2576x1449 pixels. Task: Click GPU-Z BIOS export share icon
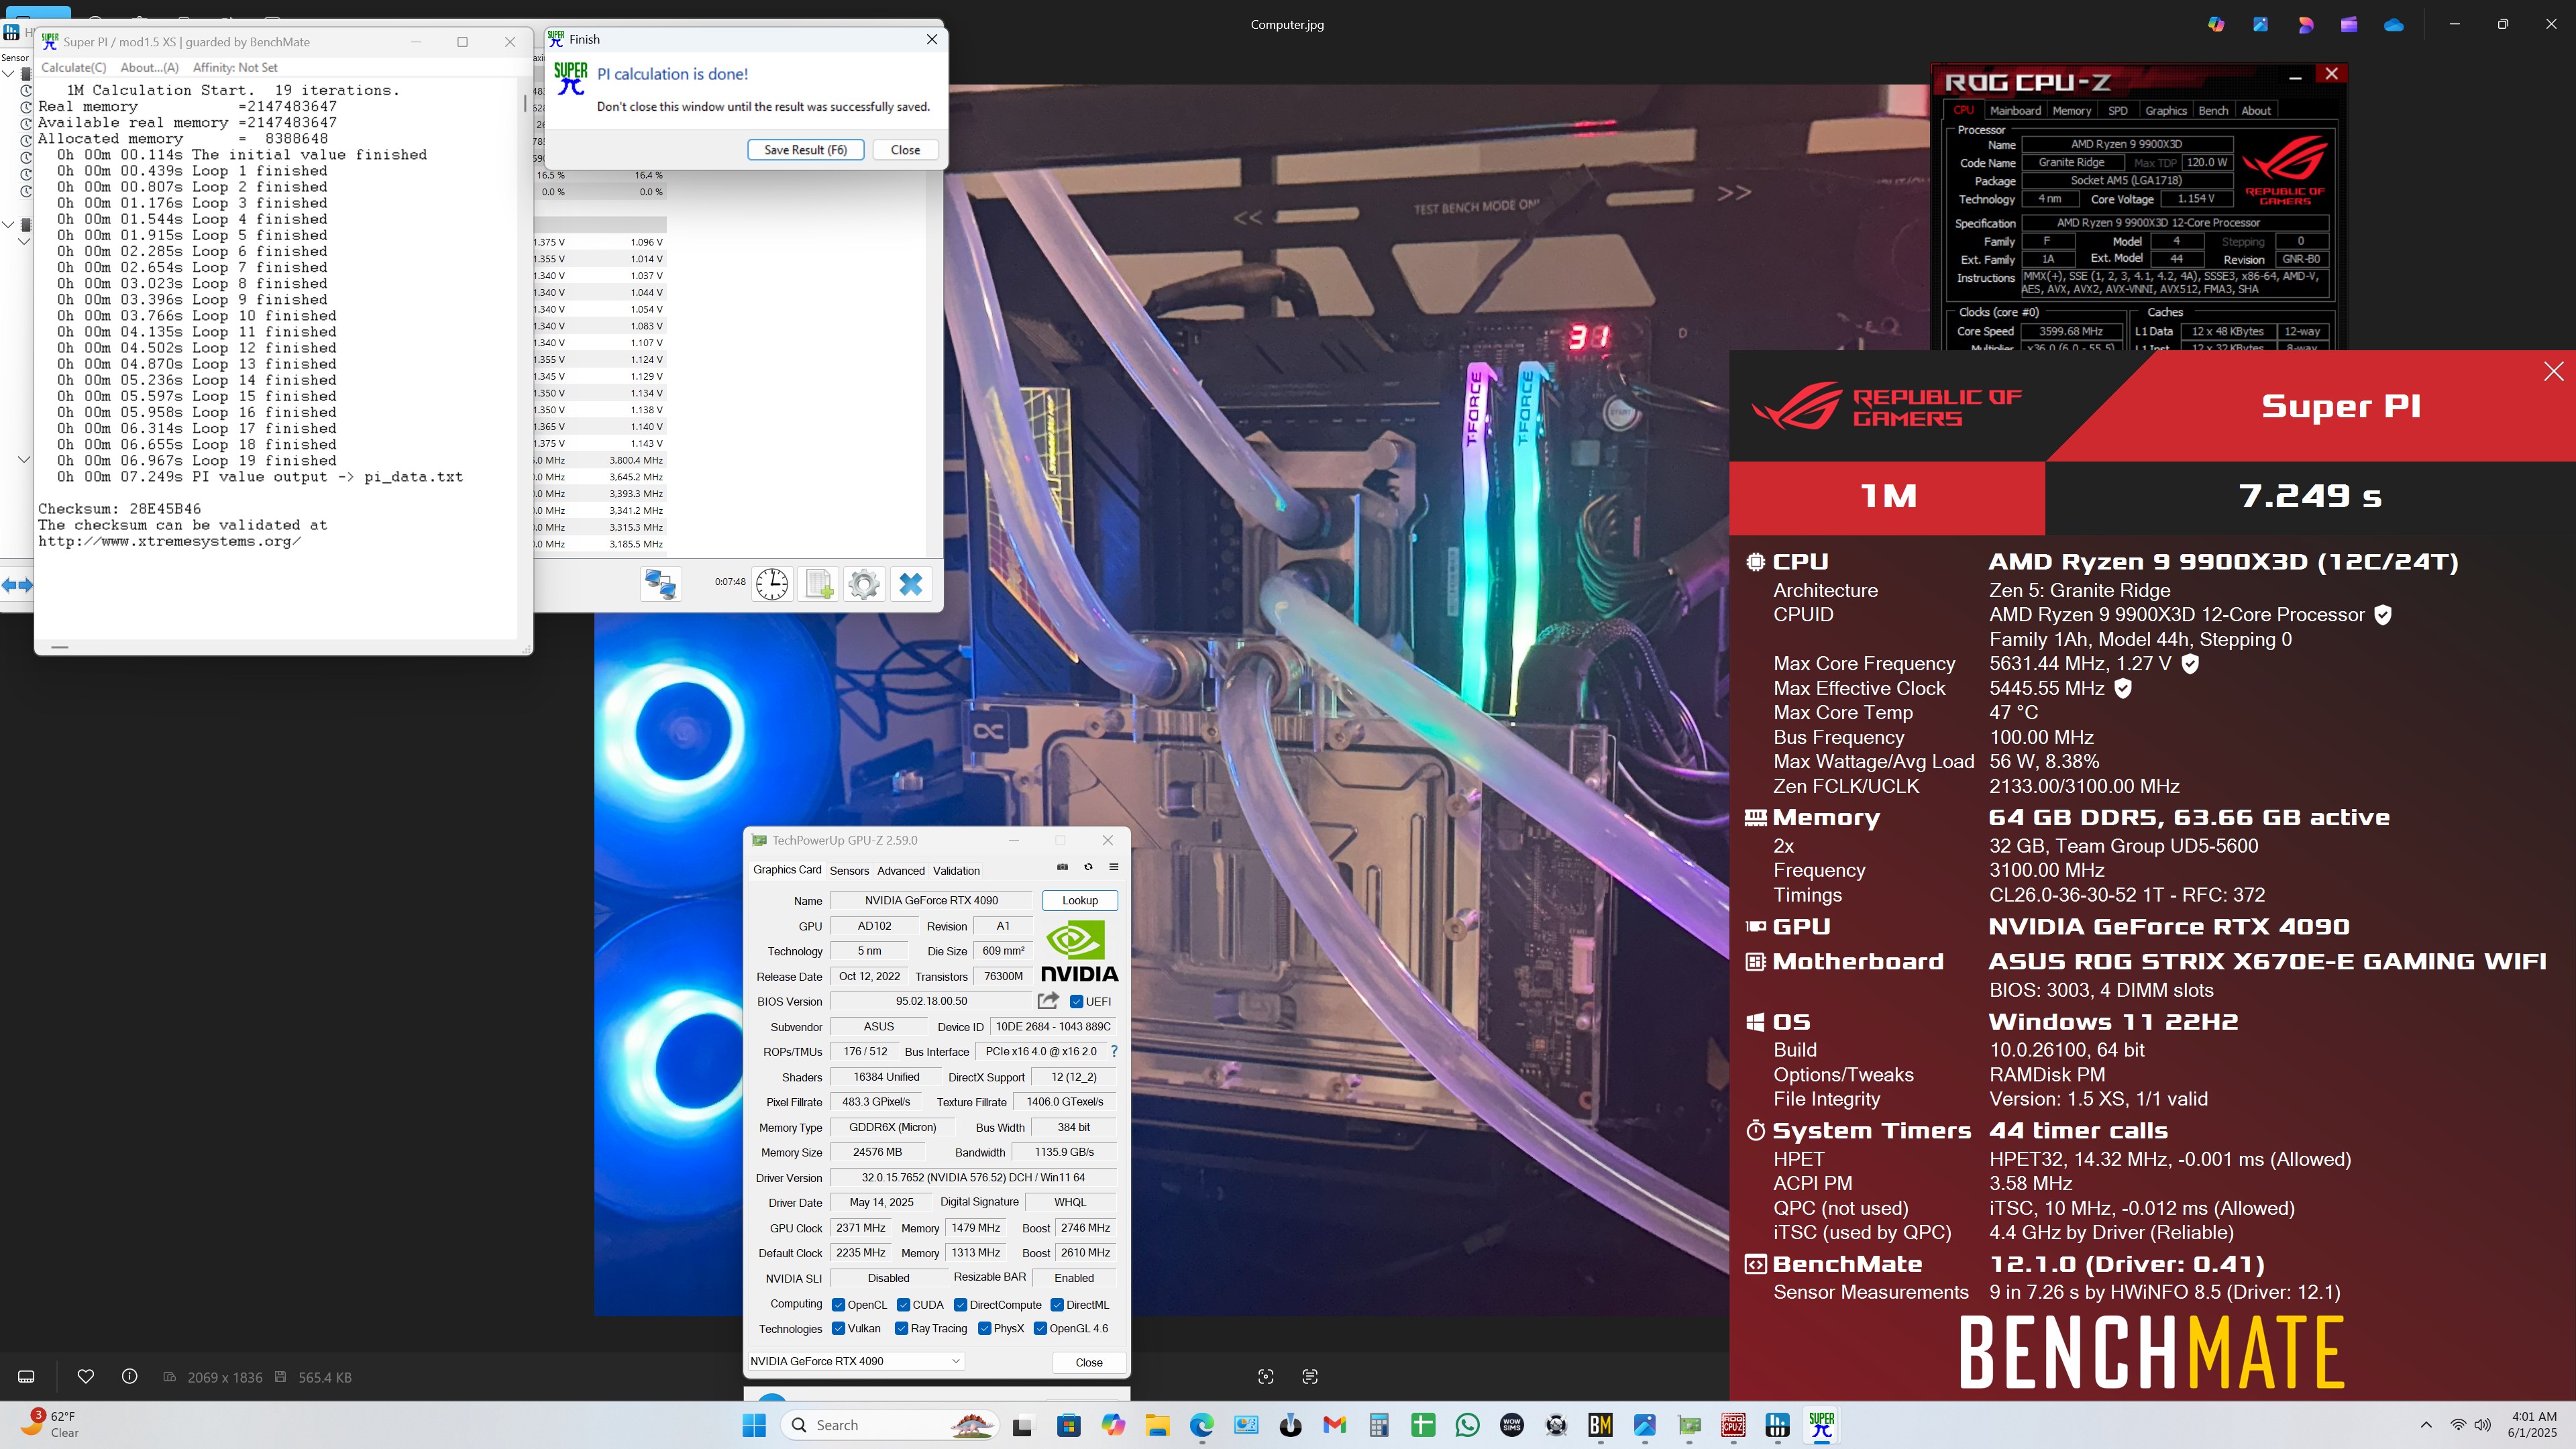pyautogui.click(x=1048, y=1000)
